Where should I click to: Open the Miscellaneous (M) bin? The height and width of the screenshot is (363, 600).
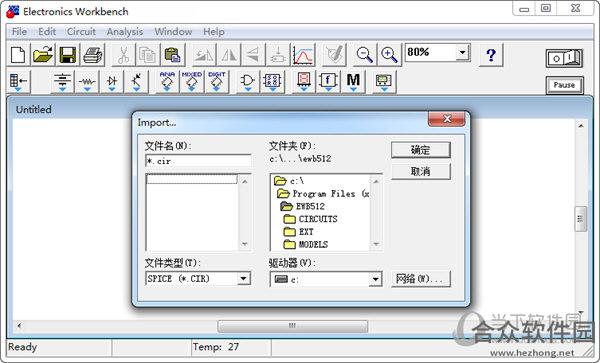353,82
